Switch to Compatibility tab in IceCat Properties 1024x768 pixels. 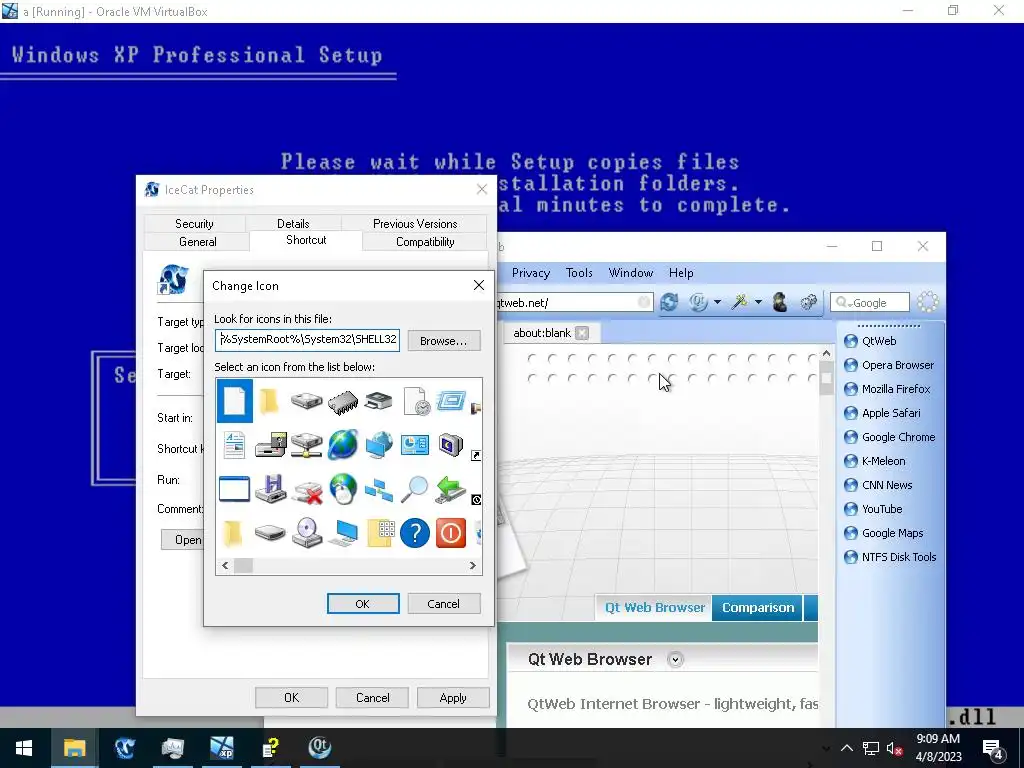(425, 242)
